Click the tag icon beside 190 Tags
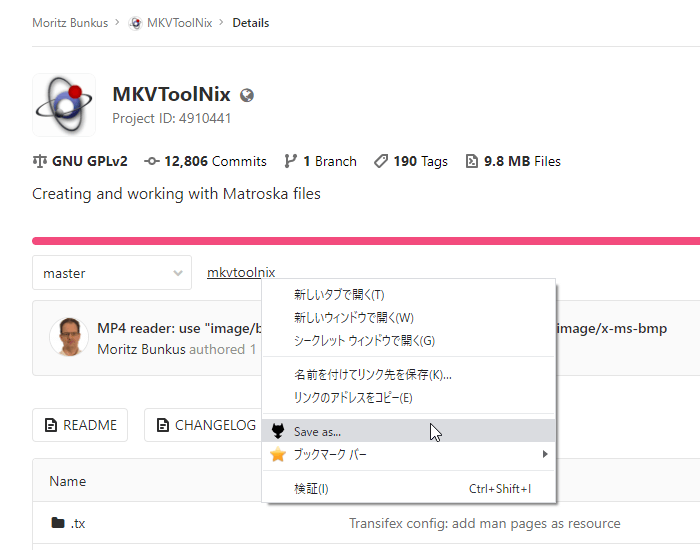Image resolution: width=700 pixels, height=550 pixels. coord(381,161)
